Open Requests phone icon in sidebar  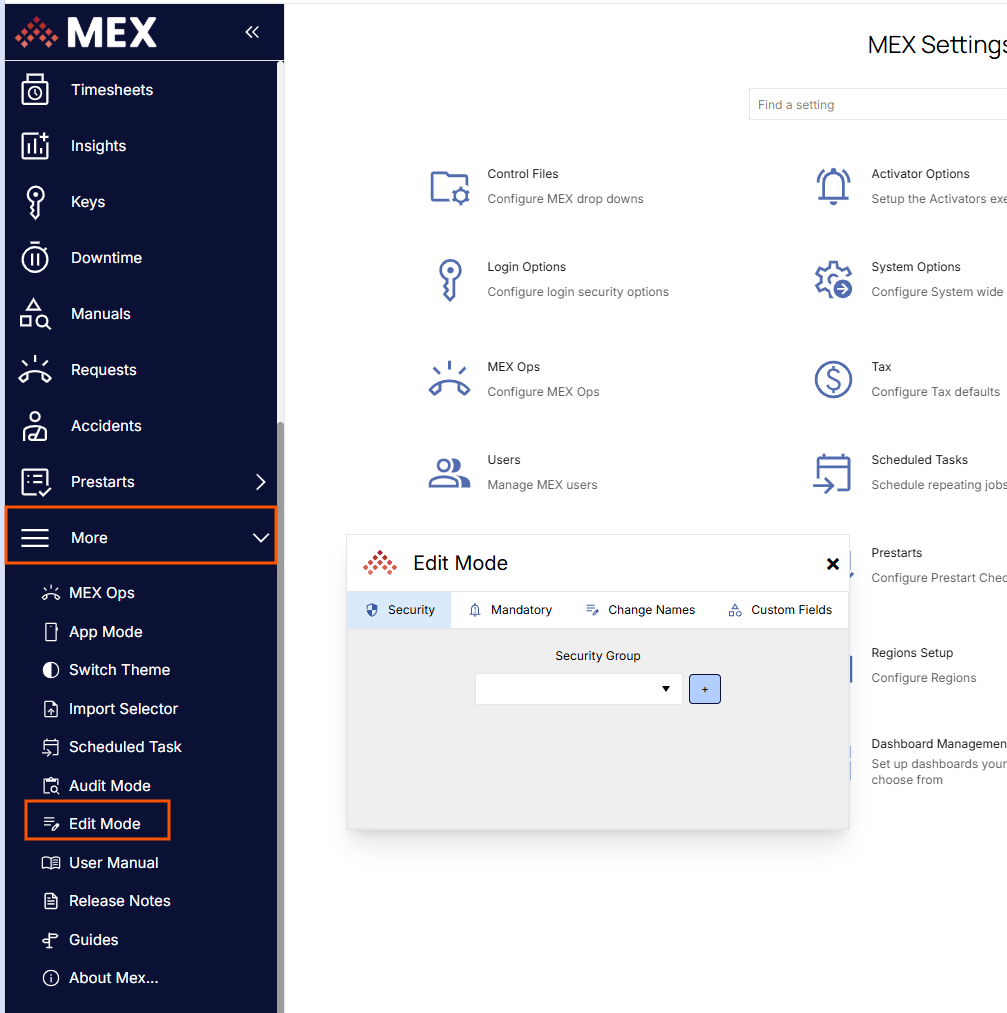pyautogui.click(x=35, y=370)
